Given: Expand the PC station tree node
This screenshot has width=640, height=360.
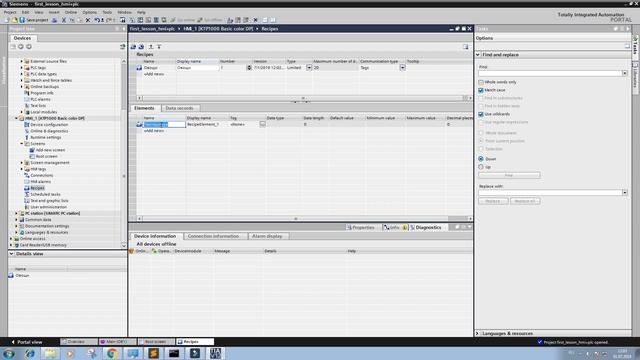Looking at the screenshot, I should 17,213.
